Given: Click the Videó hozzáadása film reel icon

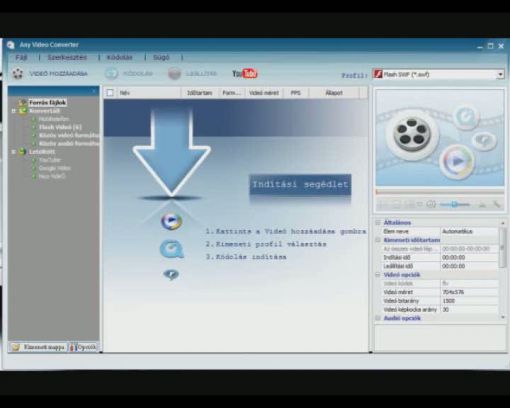Looking at the screenshot, I should point(17,73).
